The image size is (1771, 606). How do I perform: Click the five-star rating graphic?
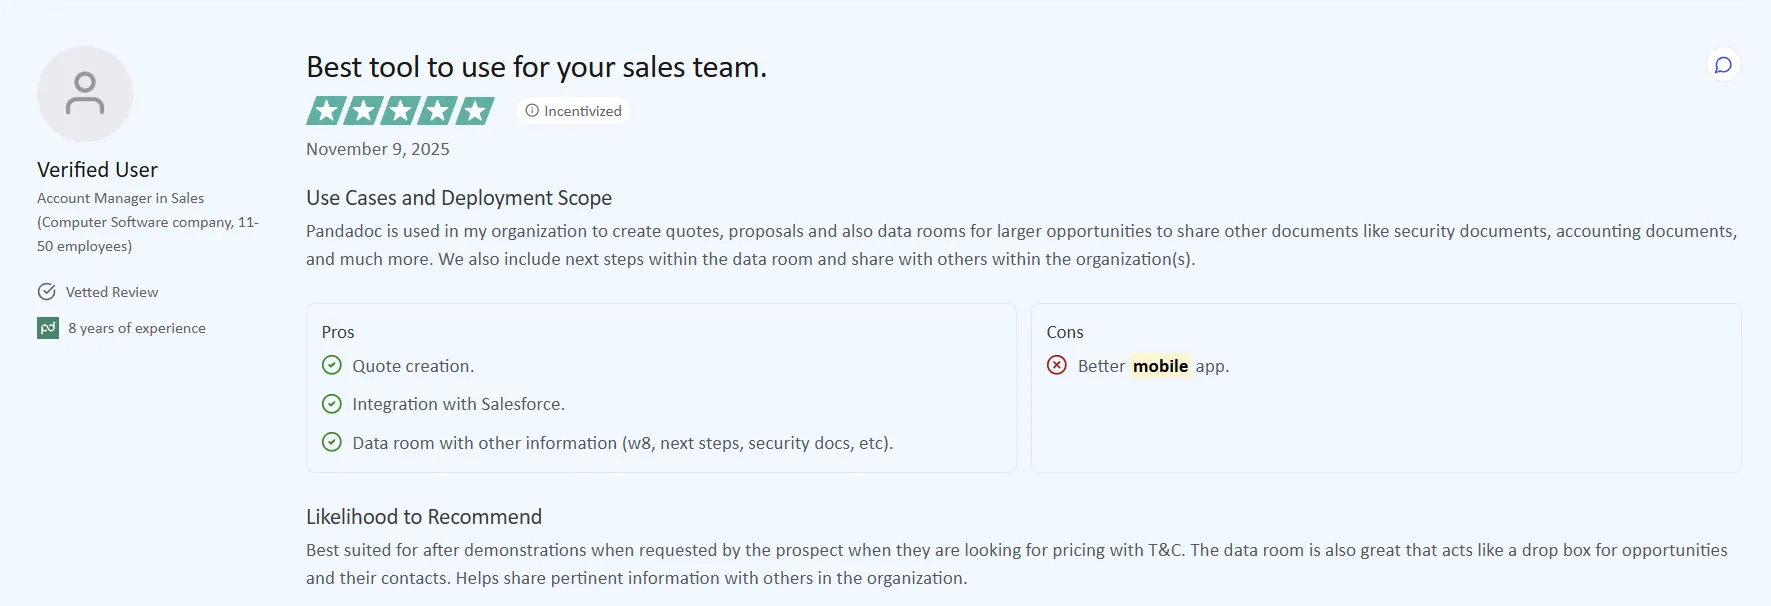[x=400, y=111]
